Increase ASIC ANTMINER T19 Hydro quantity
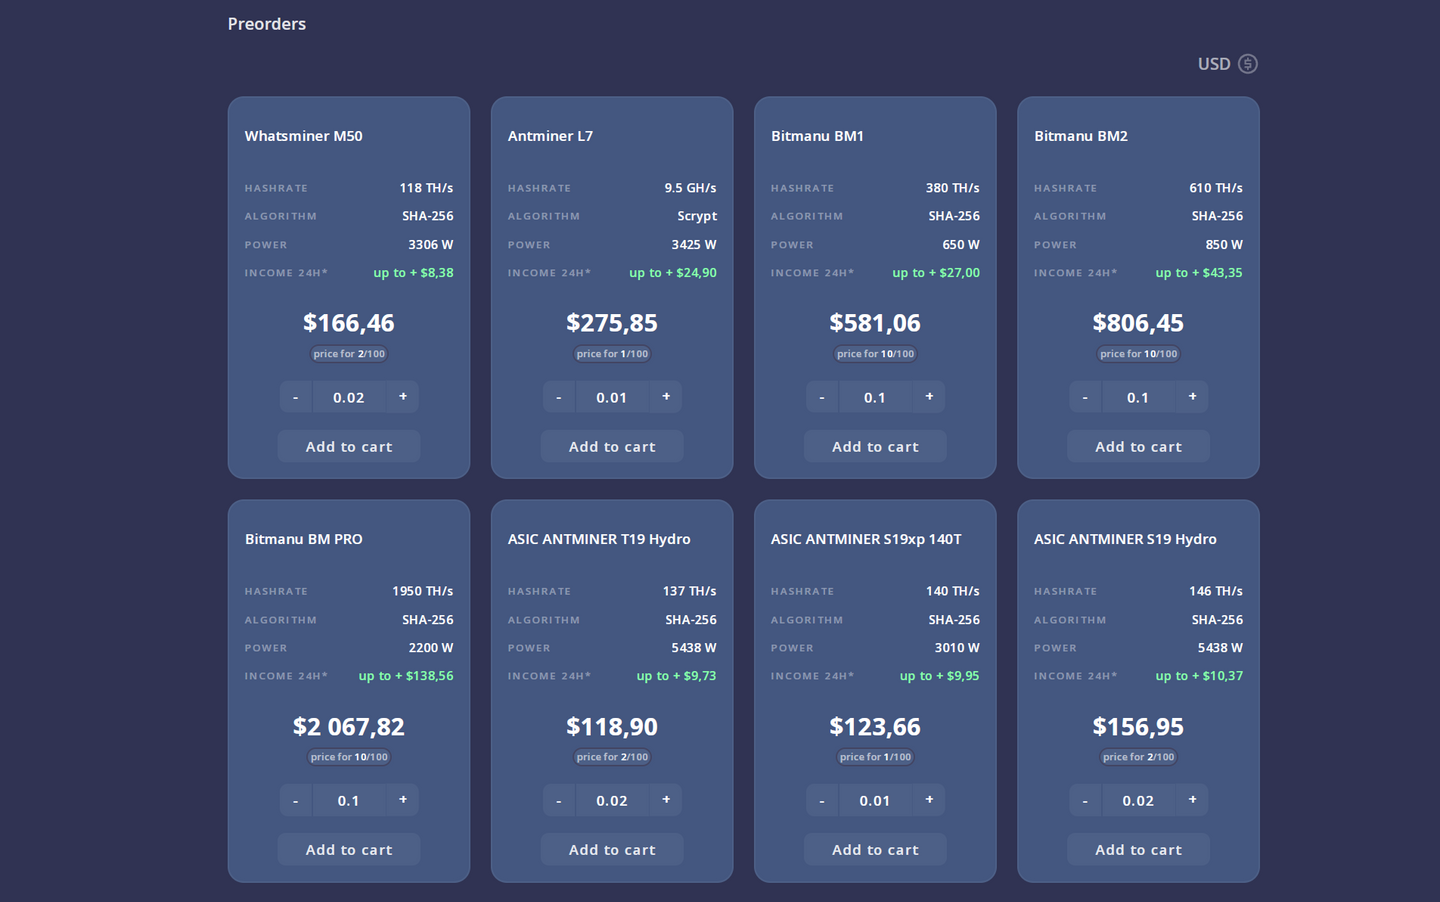1440x902 pixels. [666, 800]
